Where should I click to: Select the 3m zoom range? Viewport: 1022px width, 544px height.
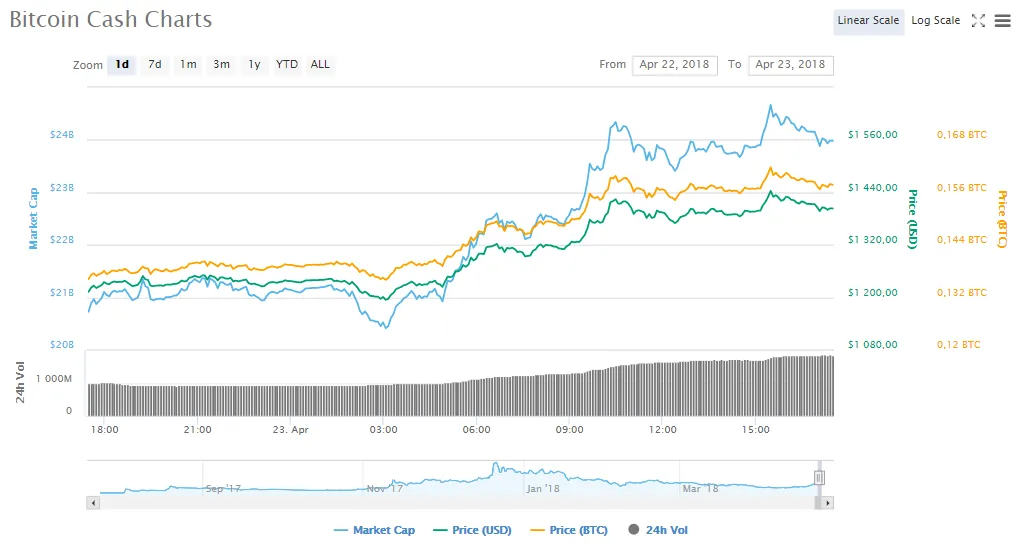pyautogui.click(x=222, y=64)
